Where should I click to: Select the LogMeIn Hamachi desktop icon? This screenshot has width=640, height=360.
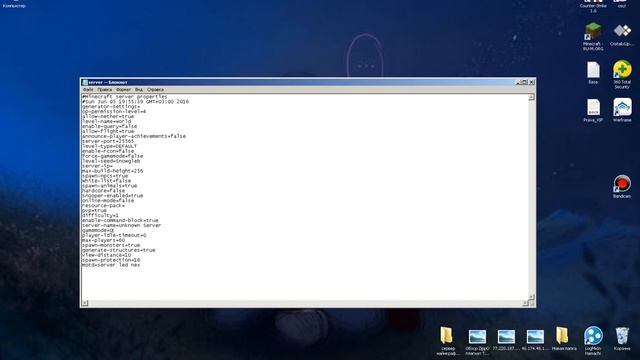[593, 340]
